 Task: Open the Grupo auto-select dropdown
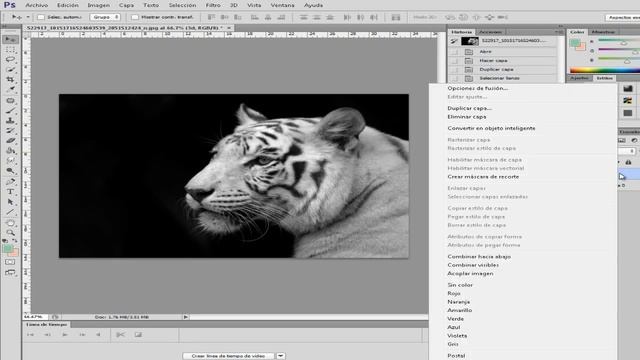point(105,17)
